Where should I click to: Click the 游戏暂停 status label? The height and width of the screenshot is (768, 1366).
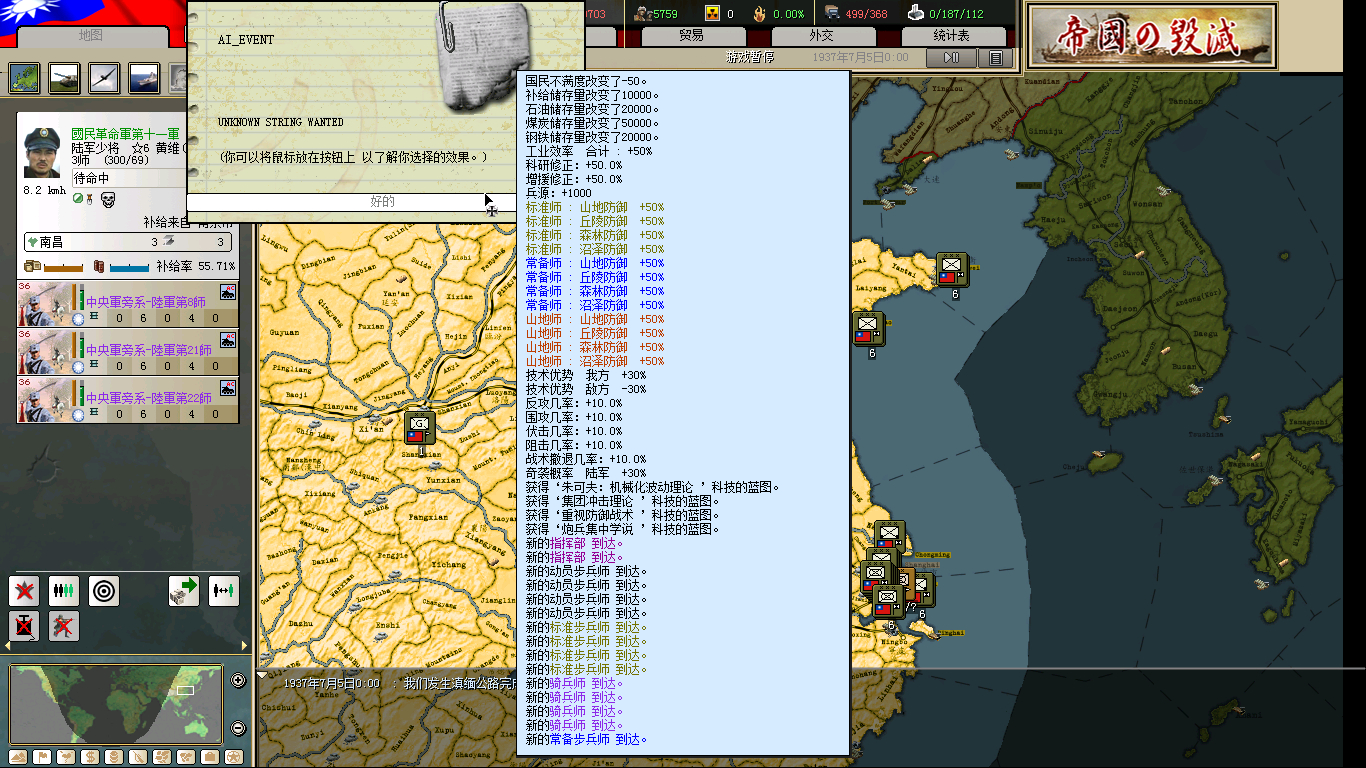click(x=750, y=58)
